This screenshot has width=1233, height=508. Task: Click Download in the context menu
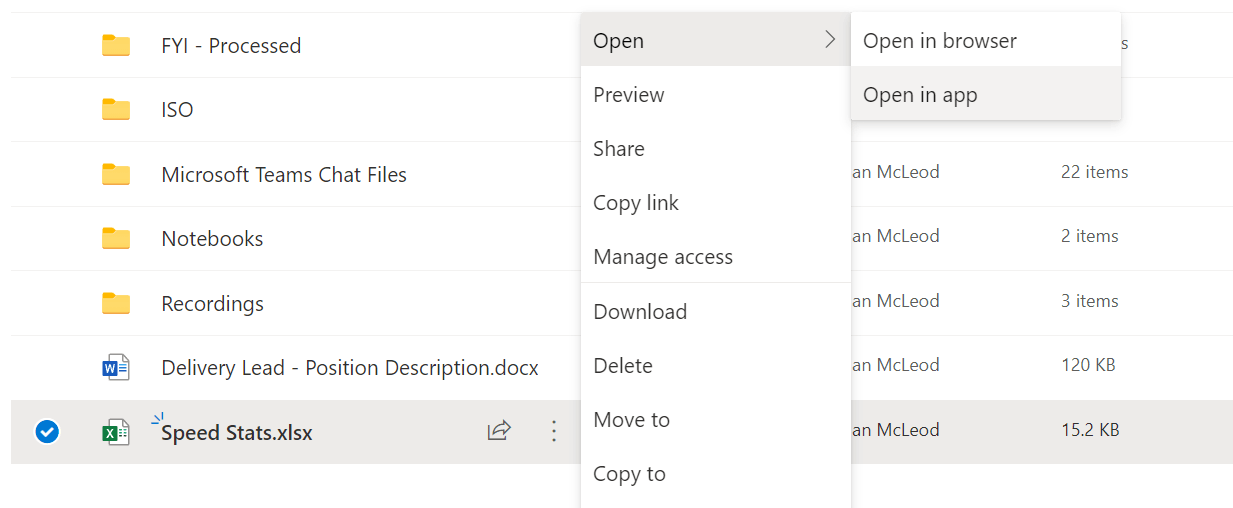point(639,312)
